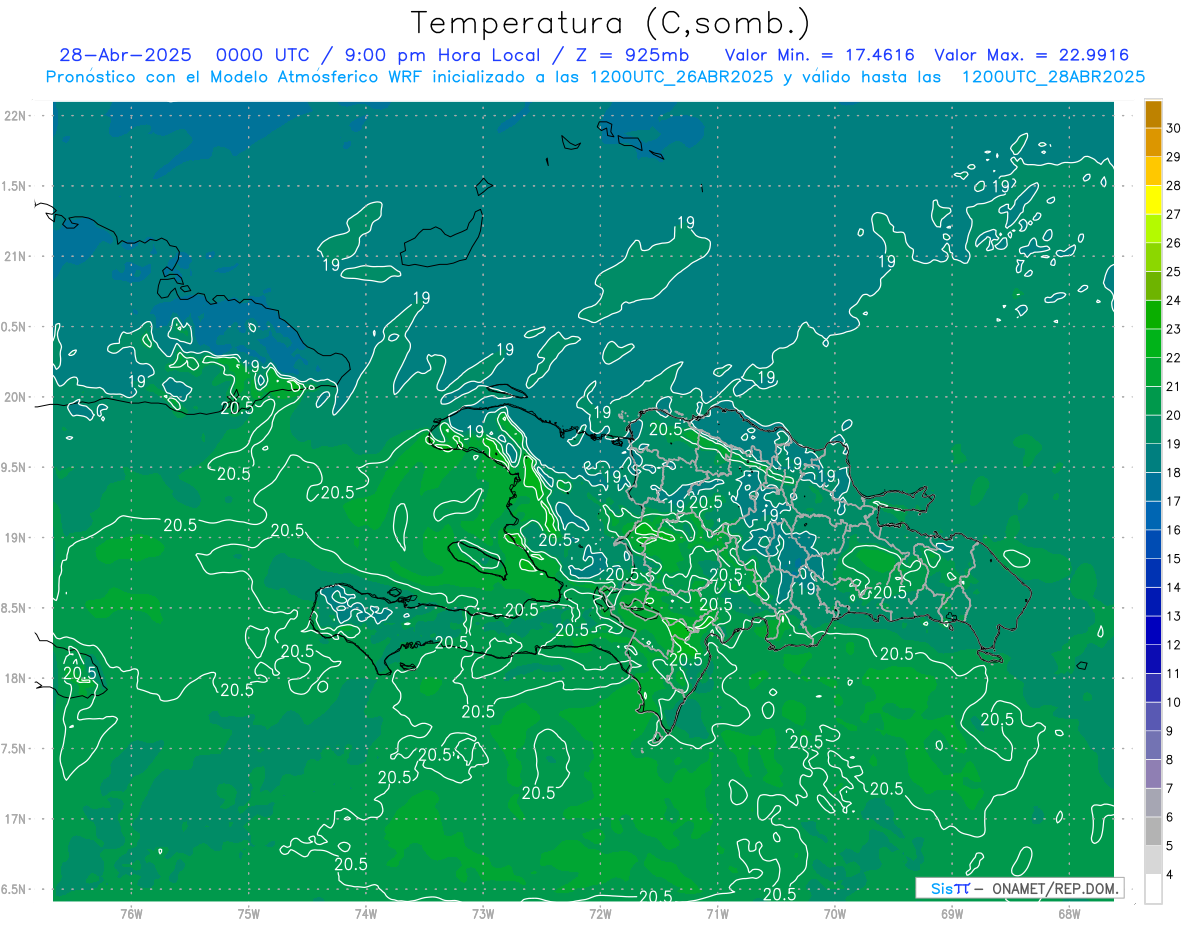The image size is (1200, 927).
Task: Click the 'Valor Min. = 17.4616' value
Action: pyautogui.click(x=819, y=56)
